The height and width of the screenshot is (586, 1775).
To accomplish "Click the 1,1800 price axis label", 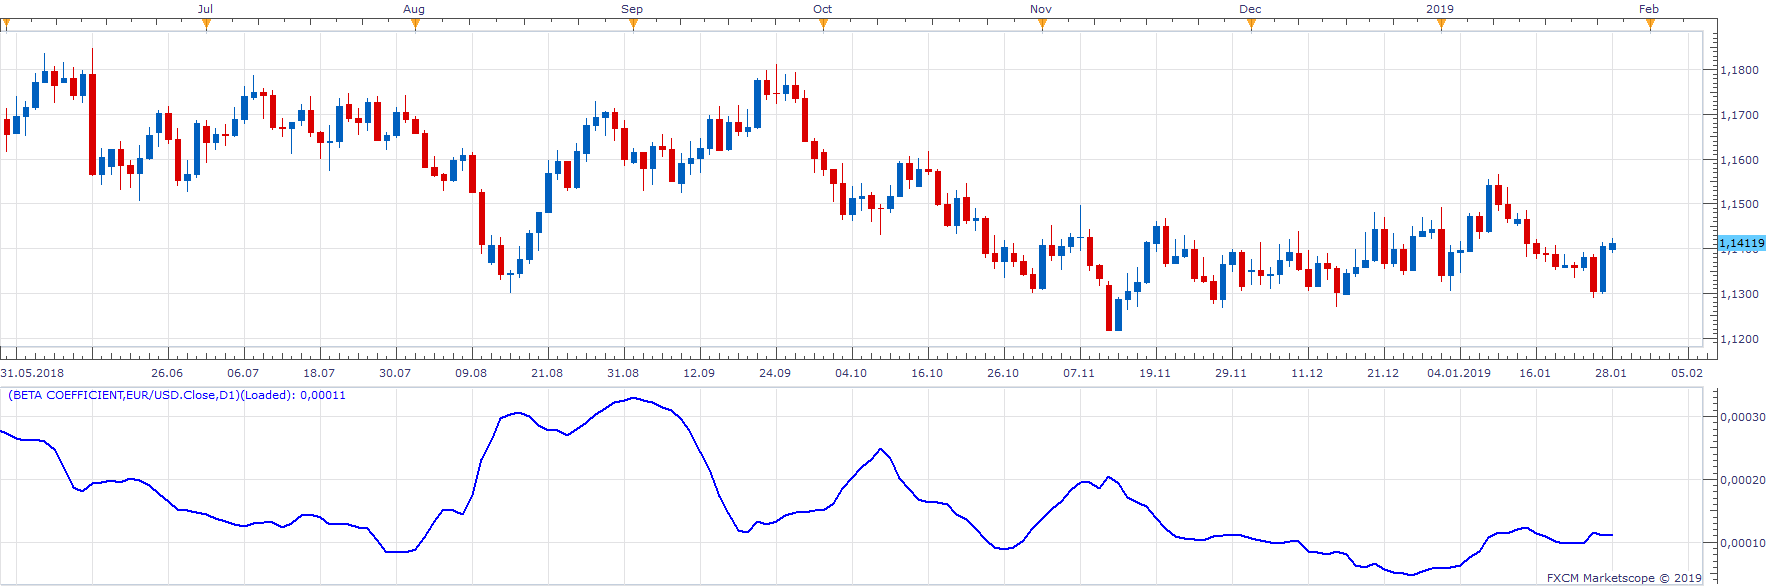I will [x=1740, y=70].
